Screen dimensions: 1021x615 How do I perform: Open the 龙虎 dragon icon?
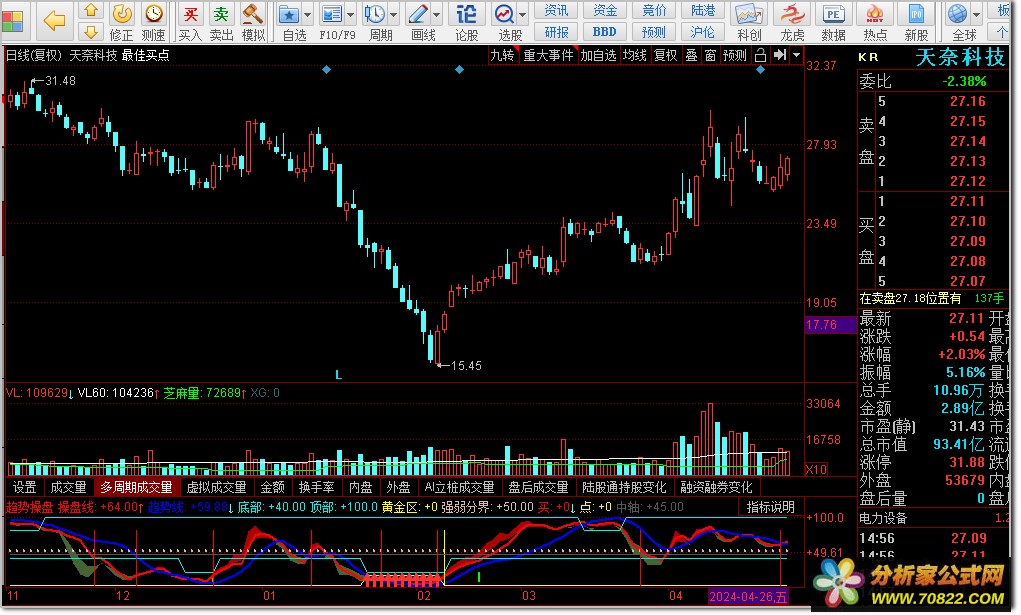click(x=792, y=14)
